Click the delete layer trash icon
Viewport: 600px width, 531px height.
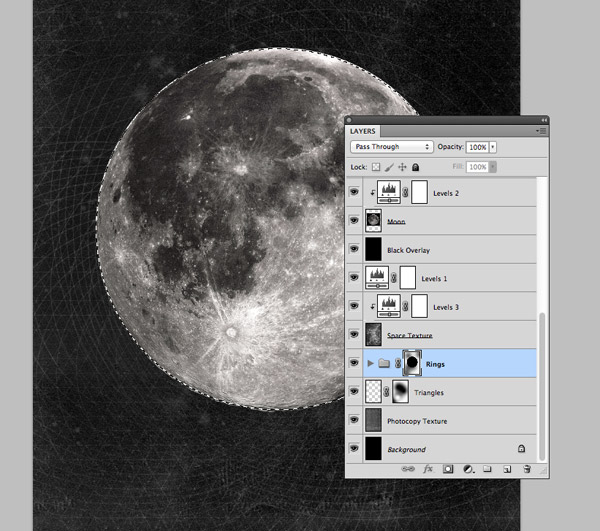[526, 468]
